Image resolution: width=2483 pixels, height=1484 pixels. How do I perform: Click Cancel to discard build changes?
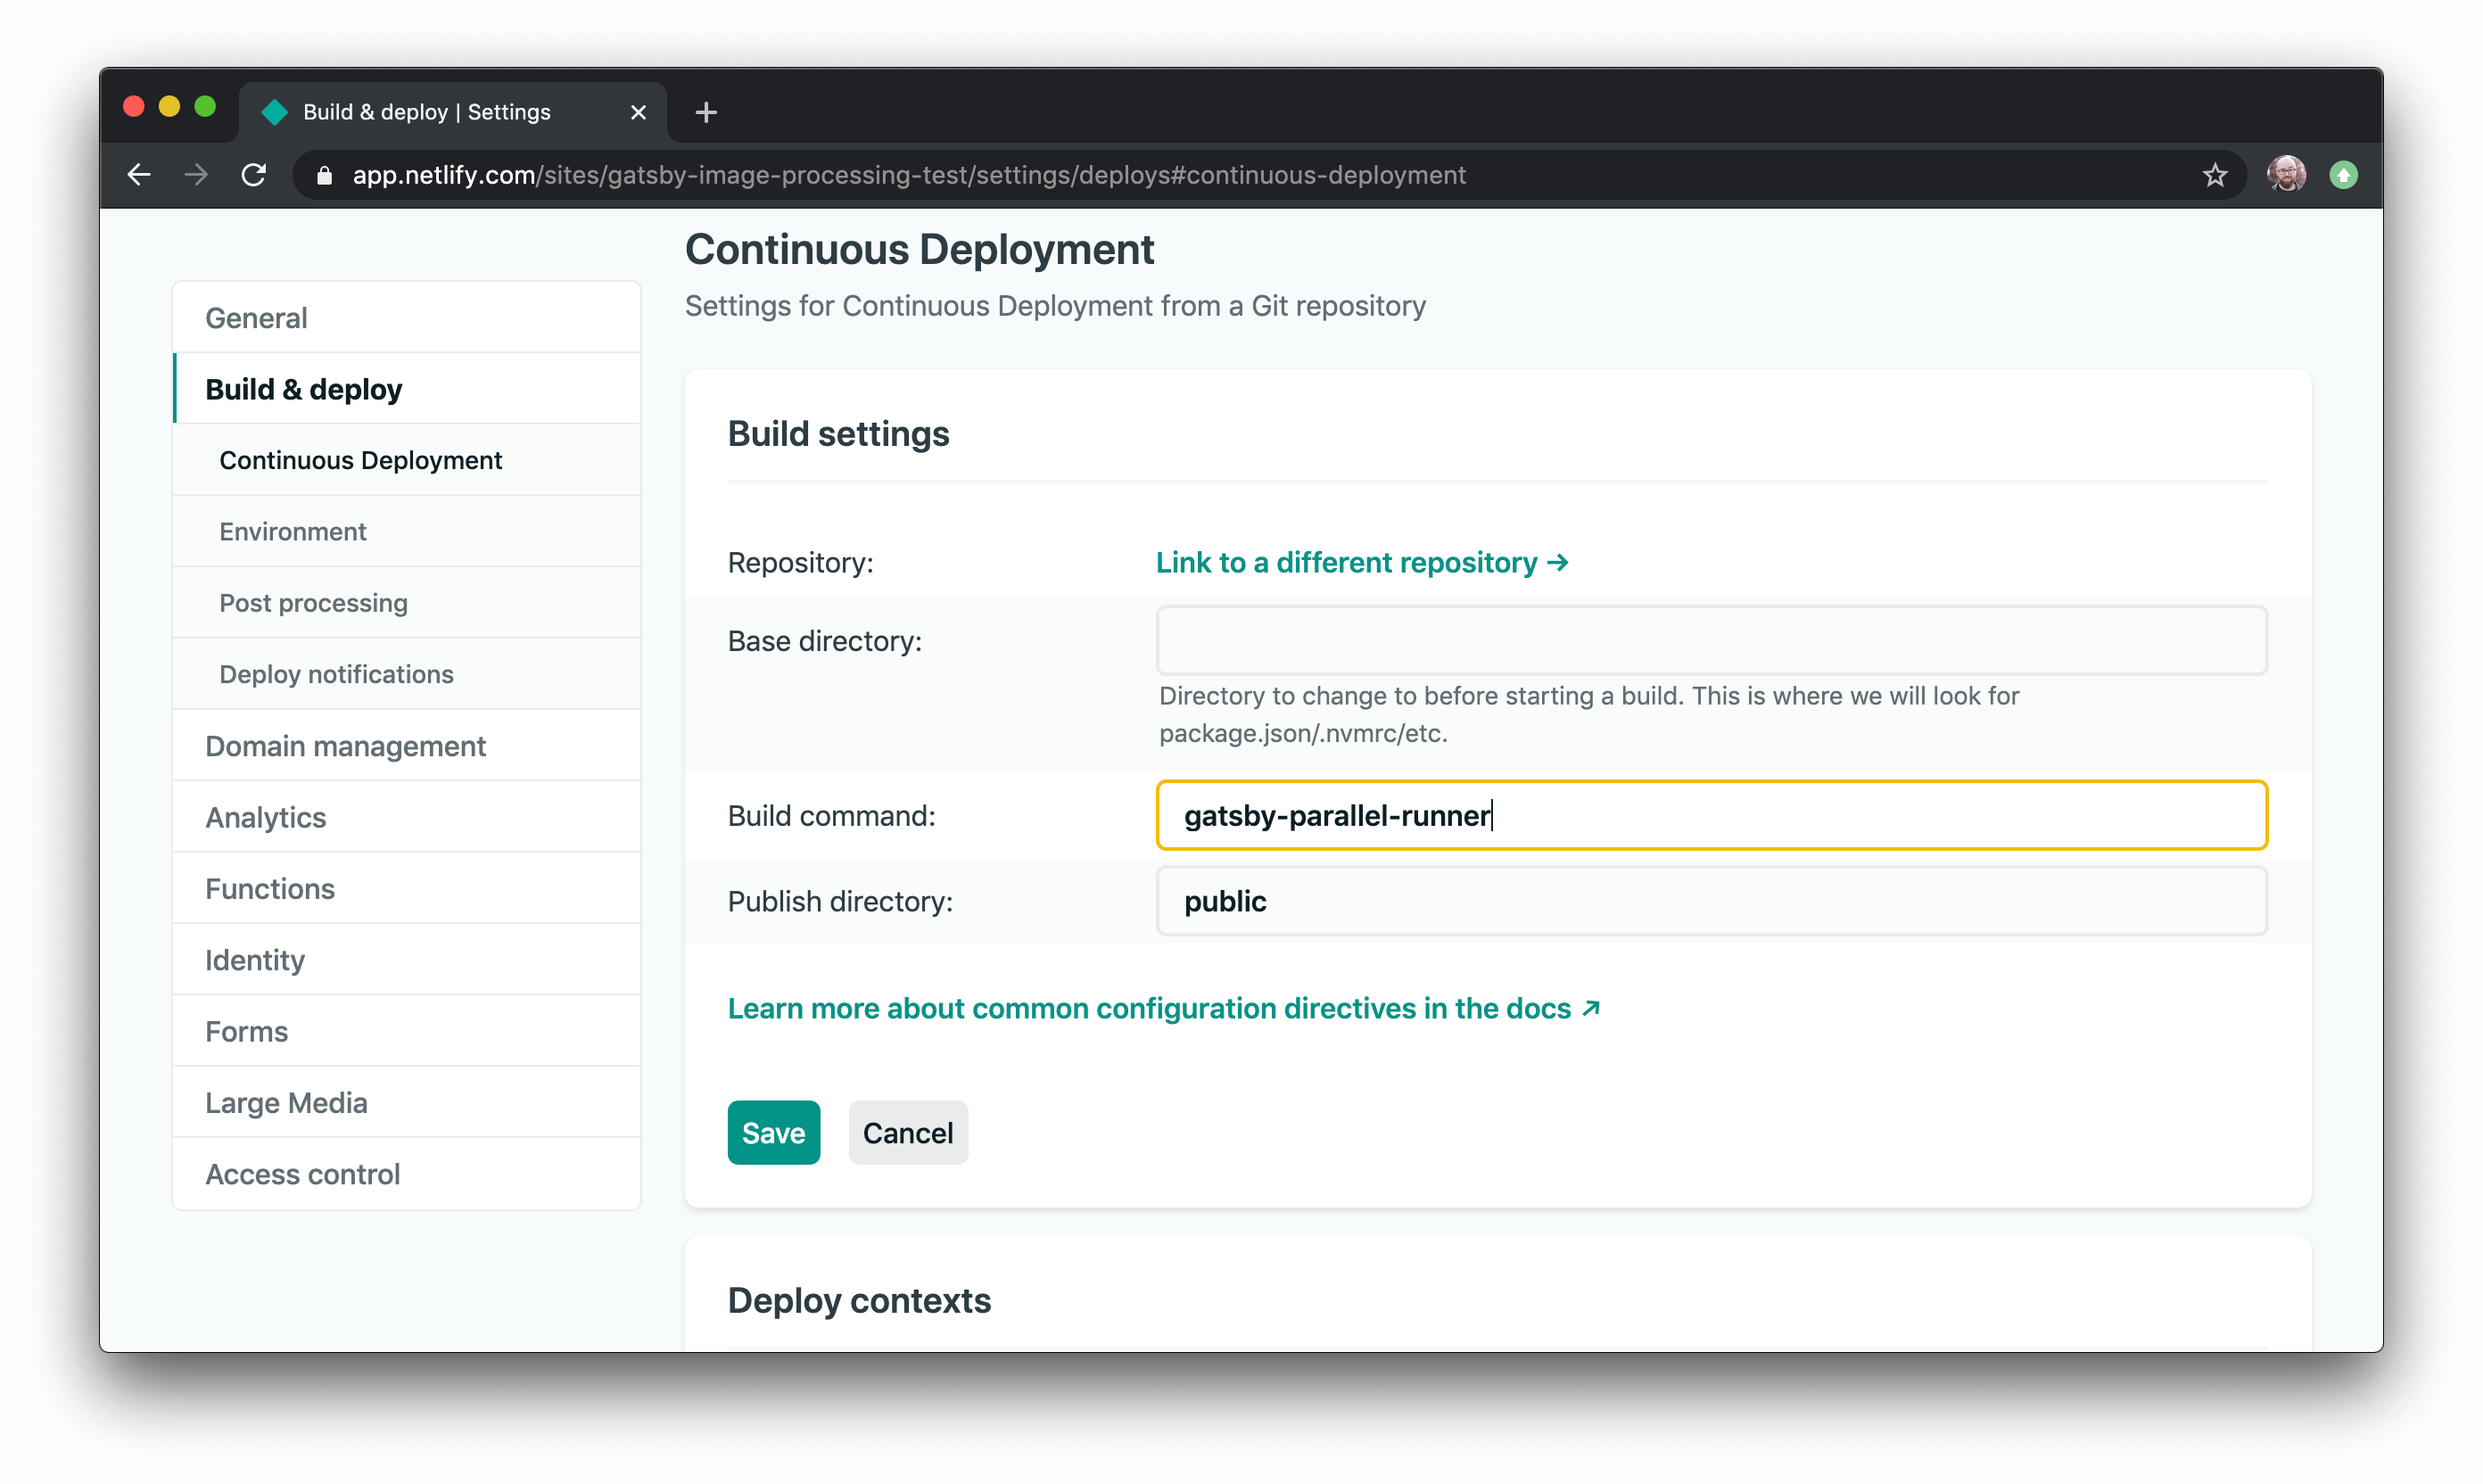(x=908, y=1133)
